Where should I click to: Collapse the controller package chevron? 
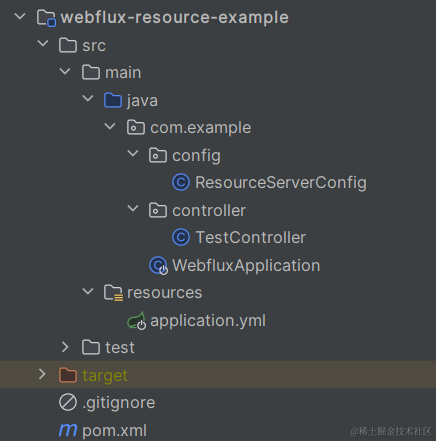click(133, 209)
